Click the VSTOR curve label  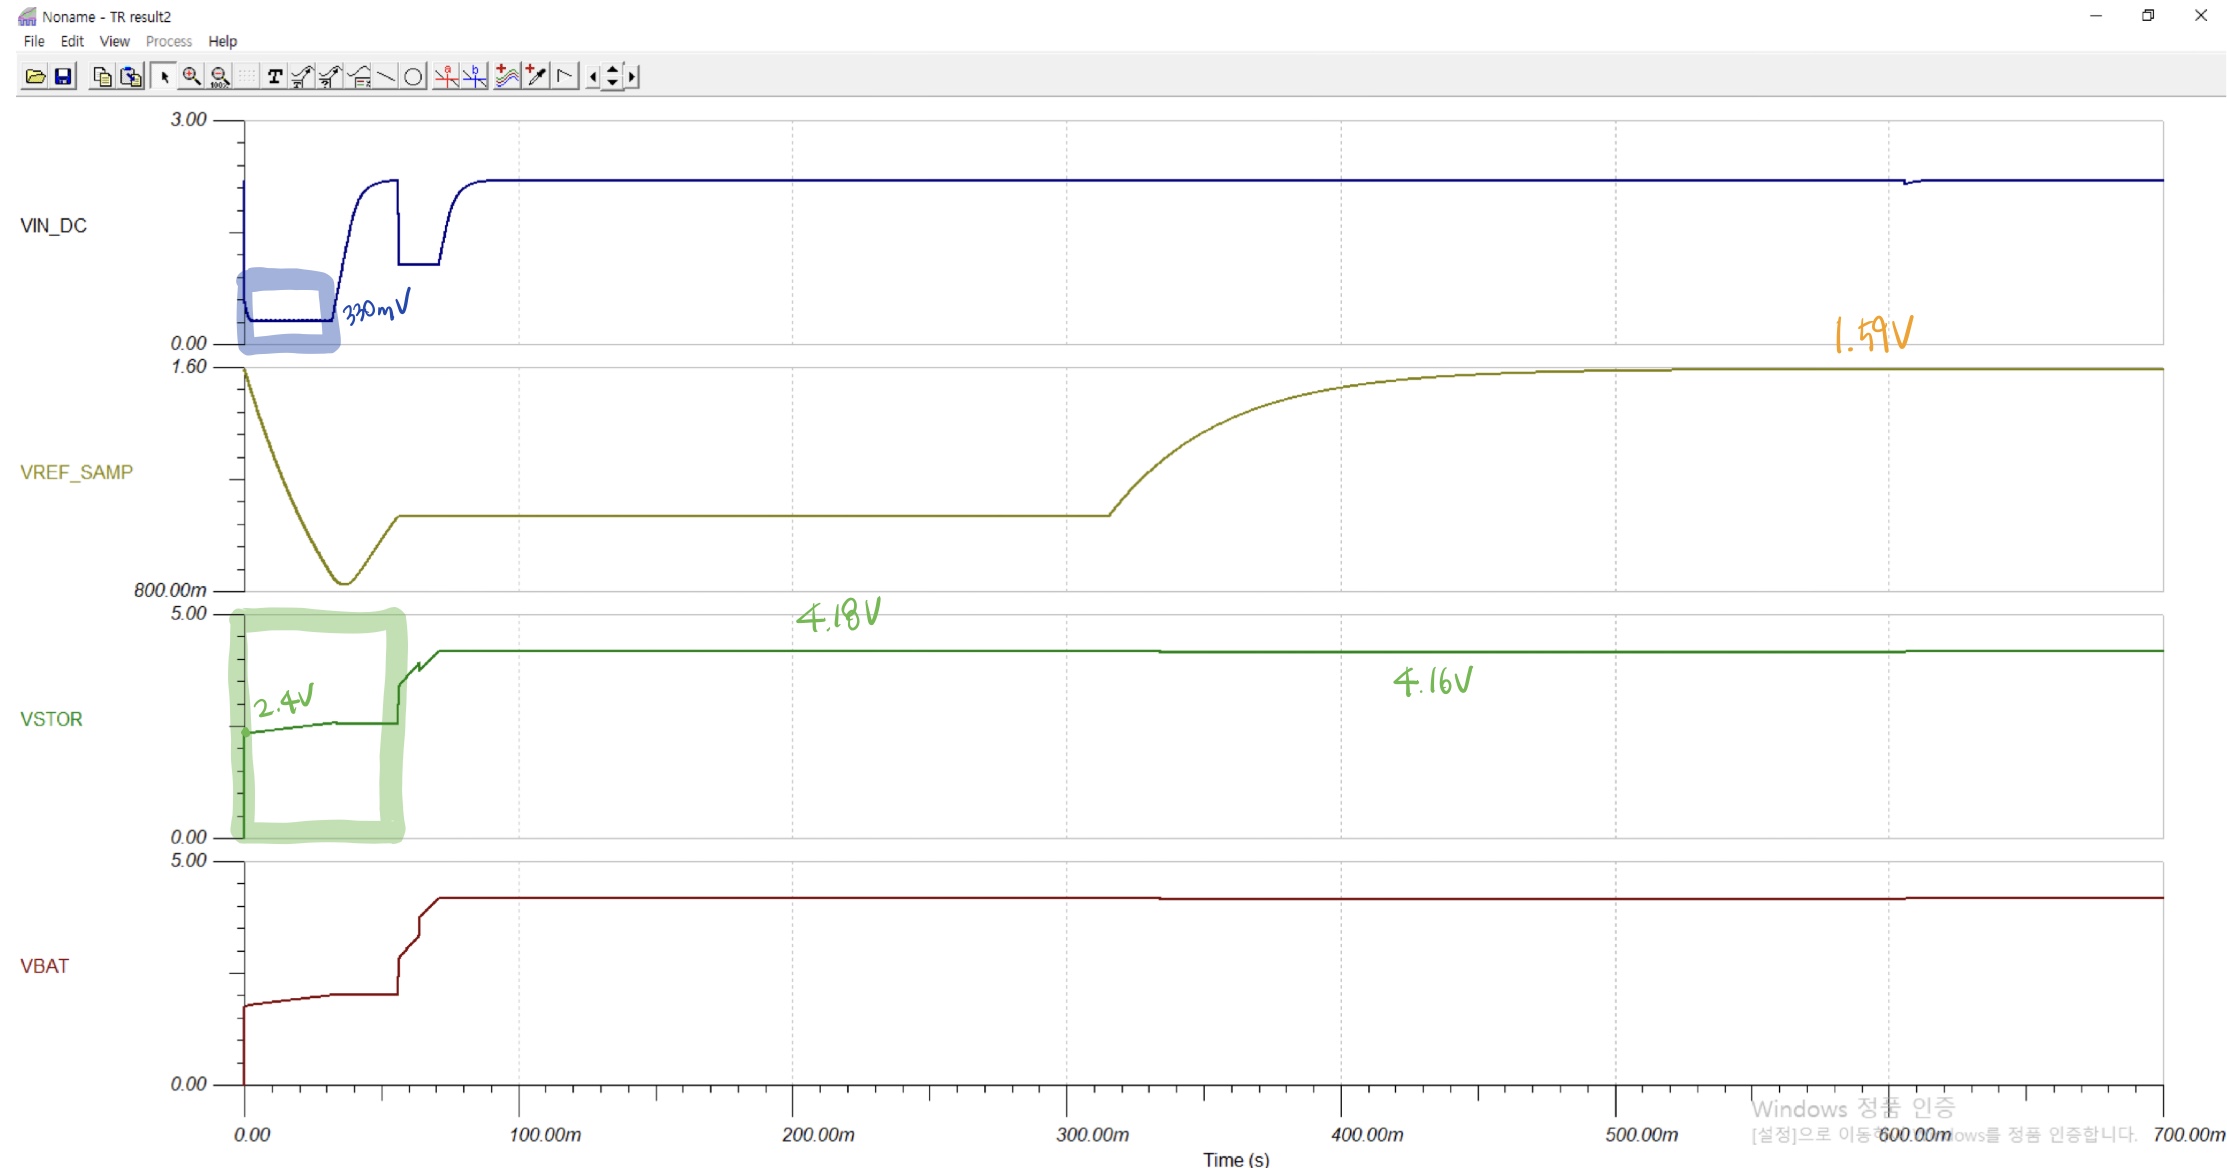point(51,719)
